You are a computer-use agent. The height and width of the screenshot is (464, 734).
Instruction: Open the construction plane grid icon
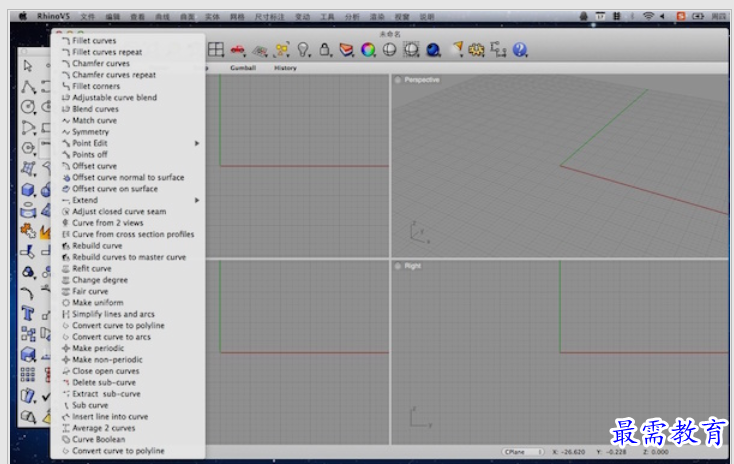260,50
